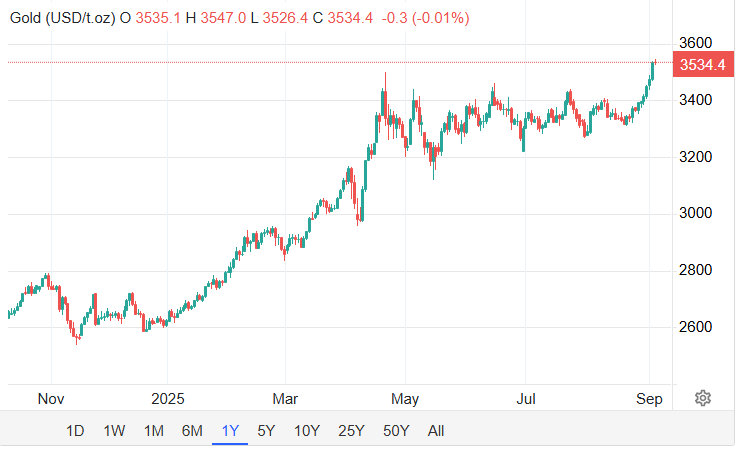View the 25Y chart range
The width and height of the screenshot is (740, 450).
click(351, 431)
